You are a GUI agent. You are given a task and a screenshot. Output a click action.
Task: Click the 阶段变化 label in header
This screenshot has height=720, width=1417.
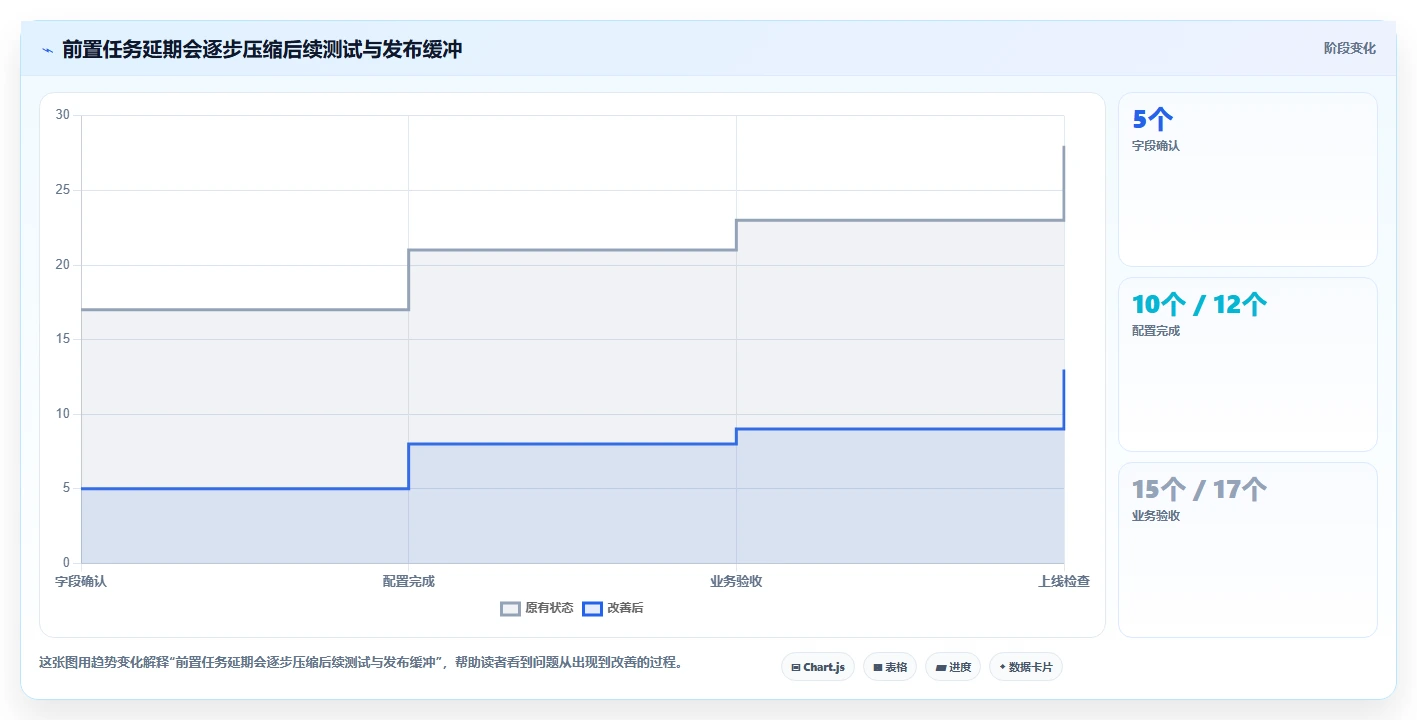point(1350,48)
